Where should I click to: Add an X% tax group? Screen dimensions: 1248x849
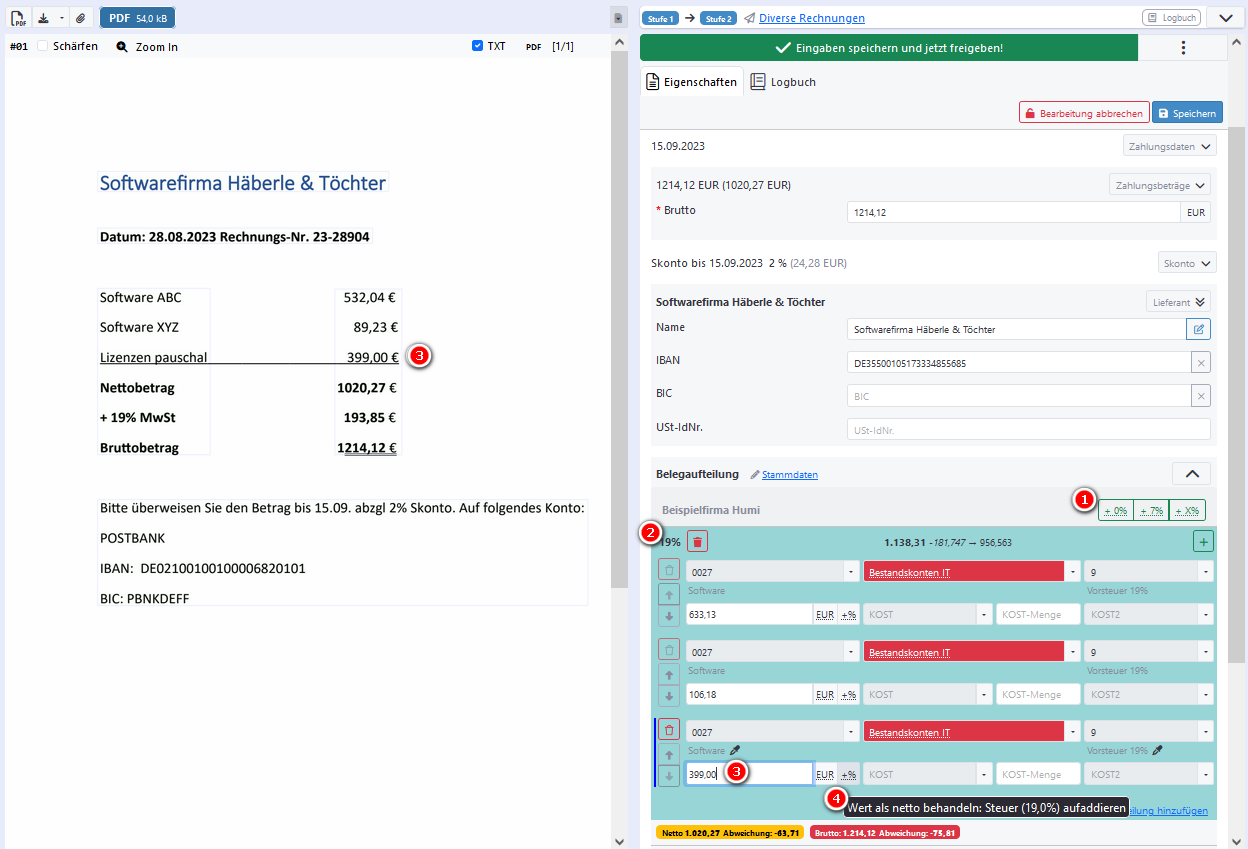(1187, 510)
